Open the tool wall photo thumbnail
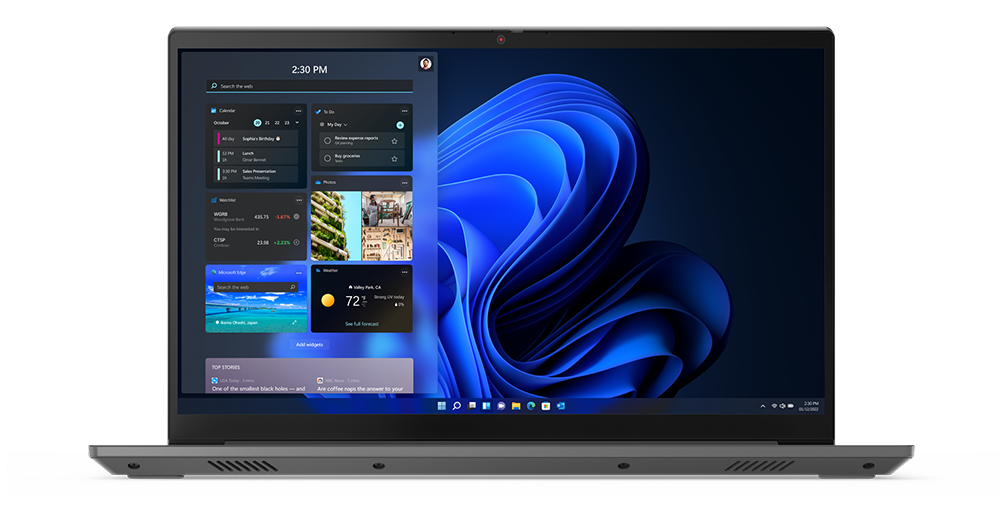Image resolution: width=1000 pixels, height=511 pixels. tap(387, 244)
